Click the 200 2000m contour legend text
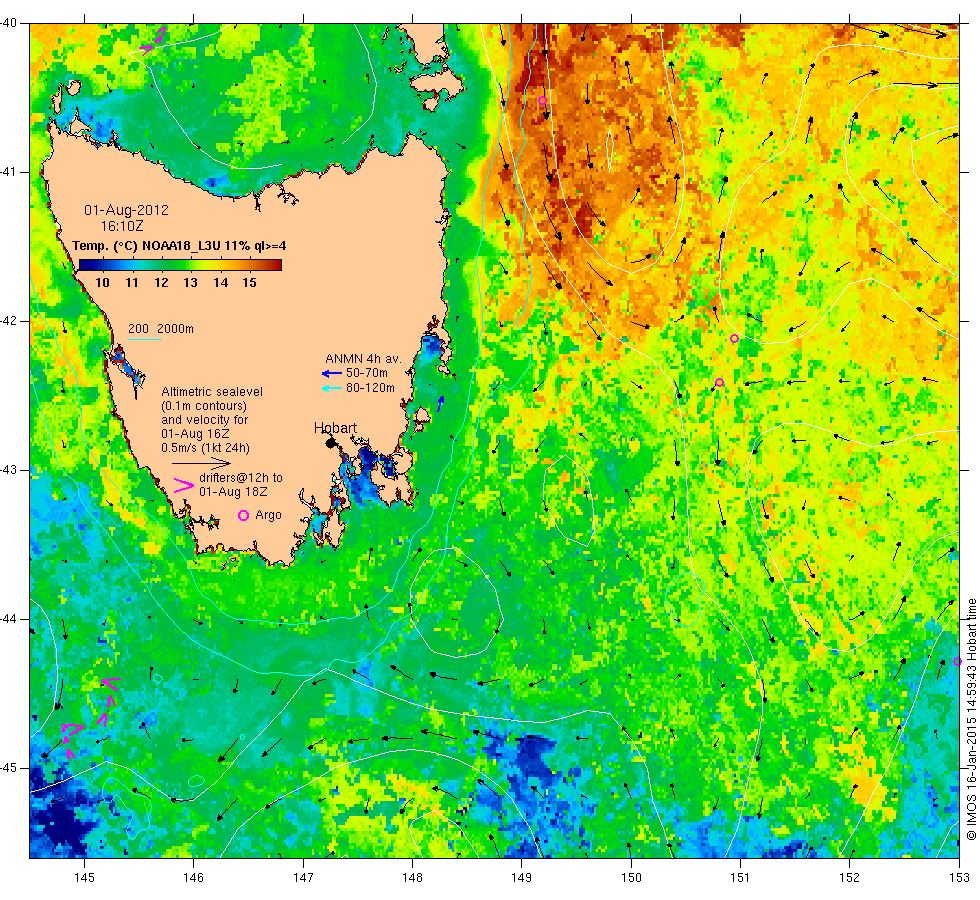 [161, 329]
